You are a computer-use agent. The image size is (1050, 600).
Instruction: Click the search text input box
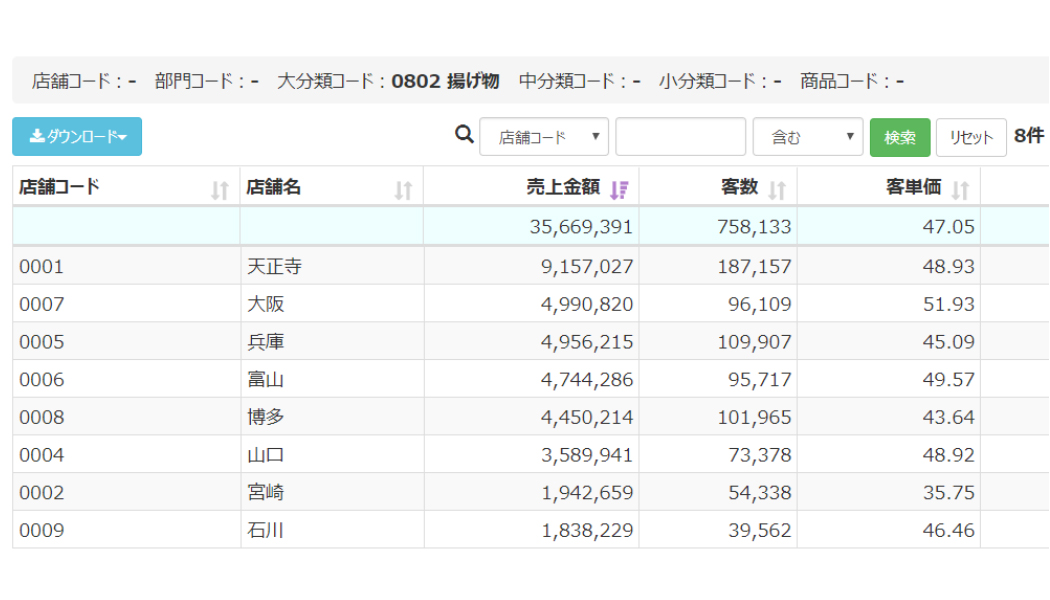[680, 137]
